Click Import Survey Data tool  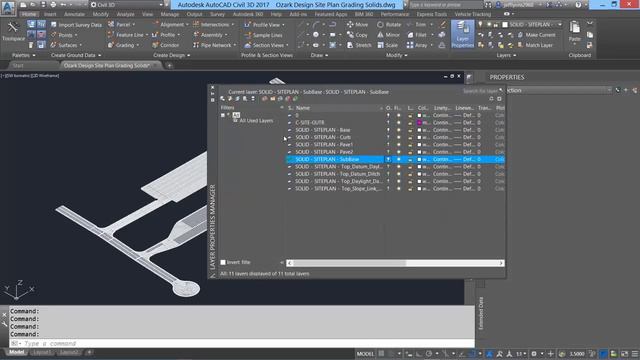pyautogui.click(x=76, y=25)
